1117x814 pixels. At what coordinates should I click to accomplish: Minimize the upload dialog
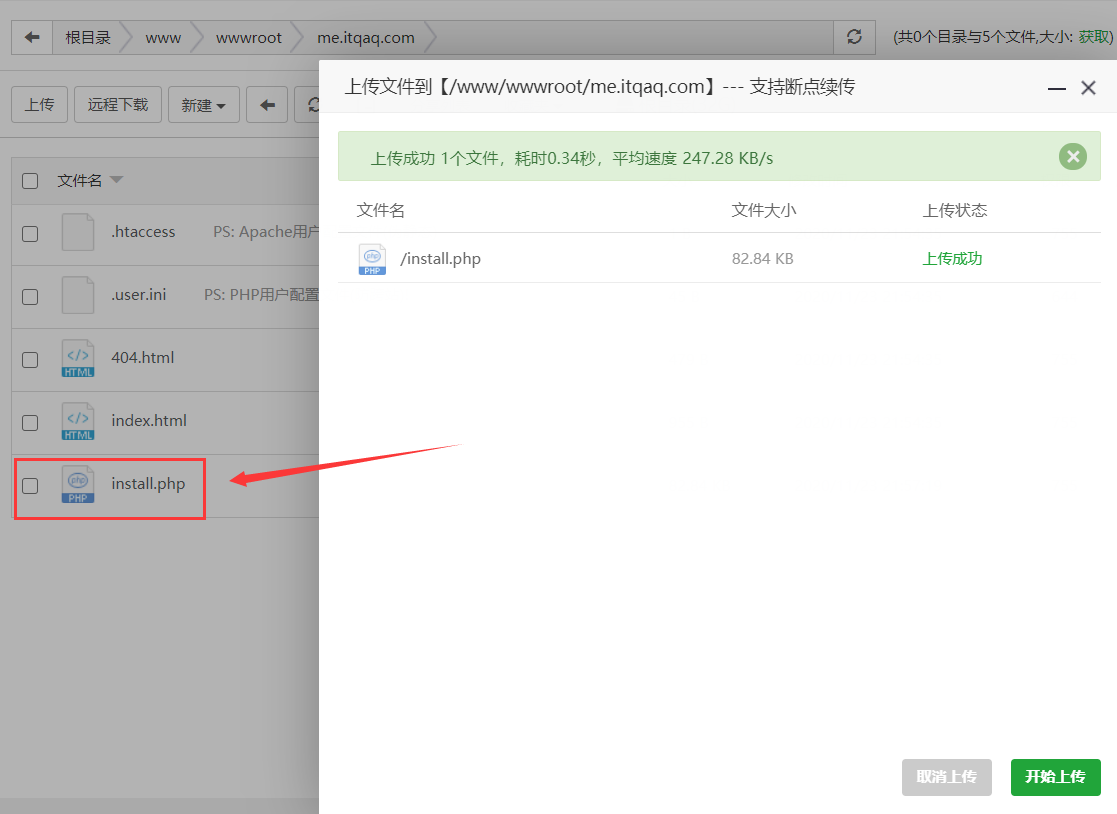(x=1056, y=88)
